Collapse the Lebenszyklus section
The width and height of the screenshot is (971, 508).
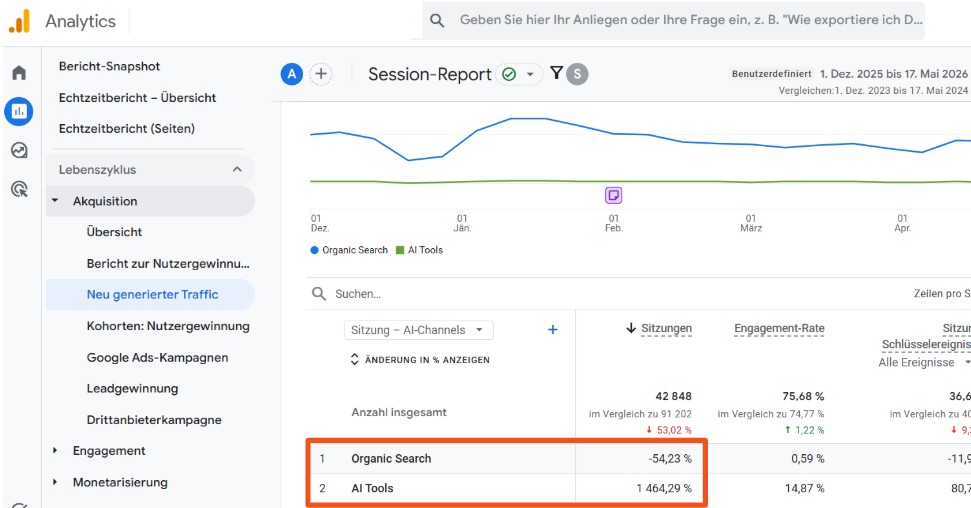237,169
